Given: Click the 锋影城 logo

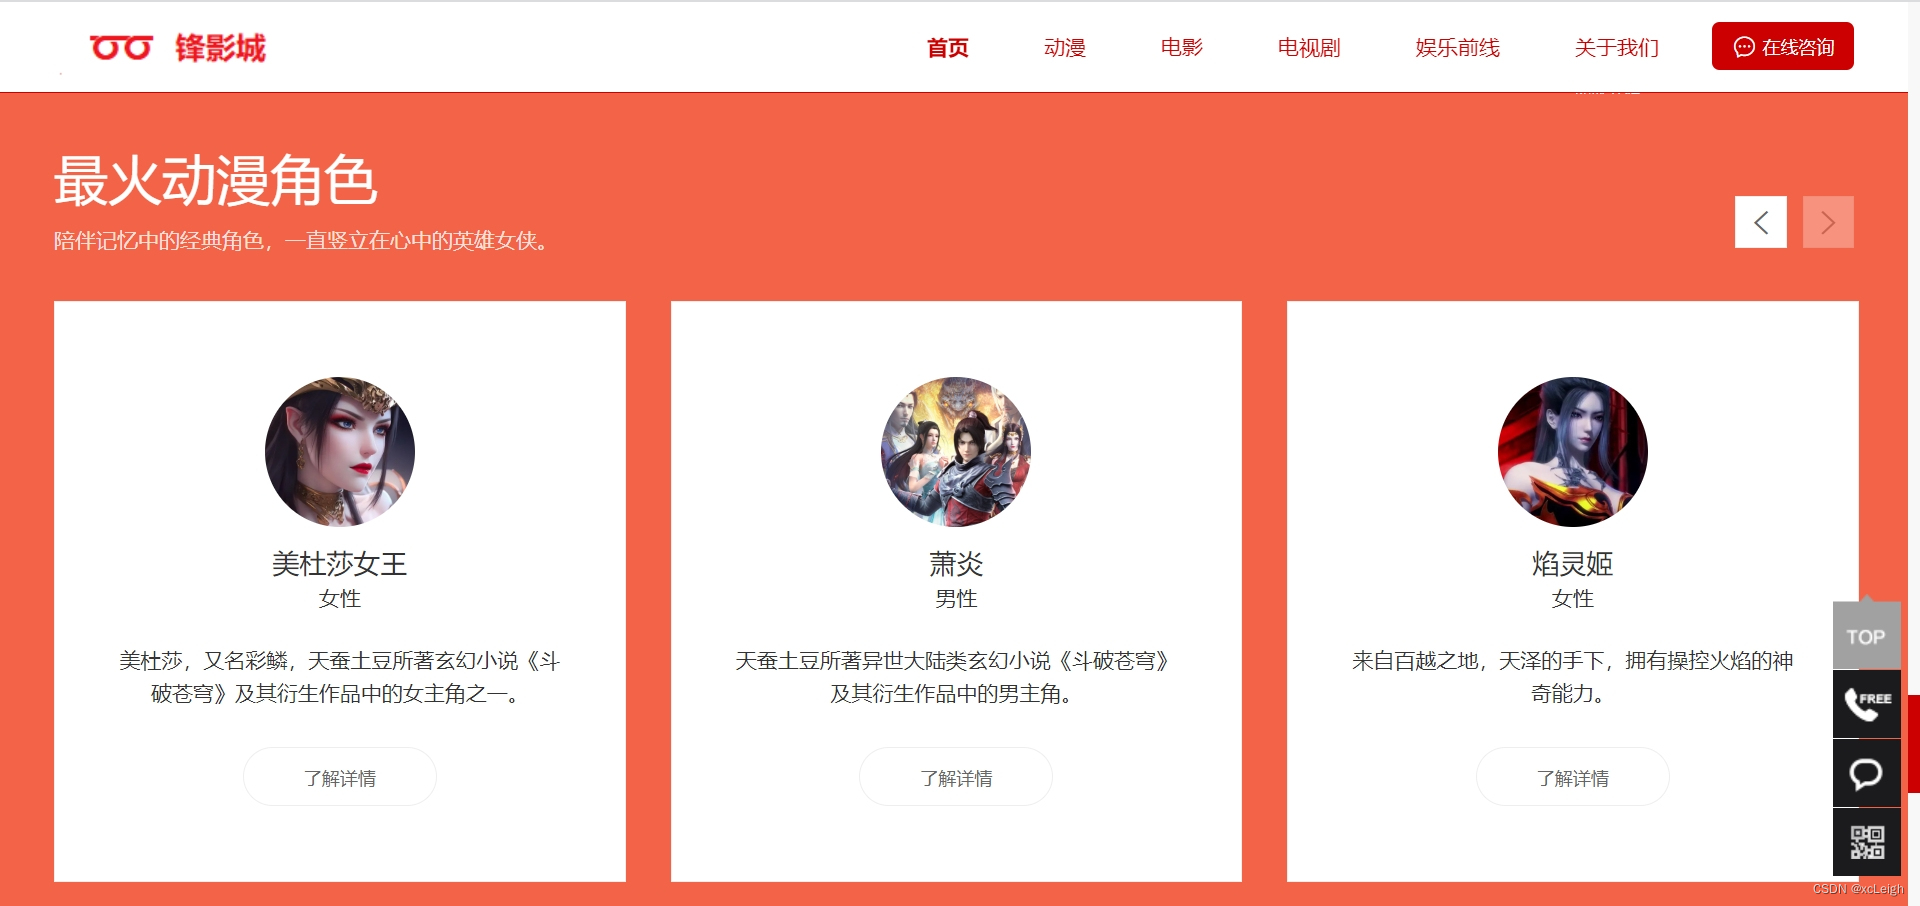Looking at the screenshot, I should pyautogui.click(x=178, y=47).
